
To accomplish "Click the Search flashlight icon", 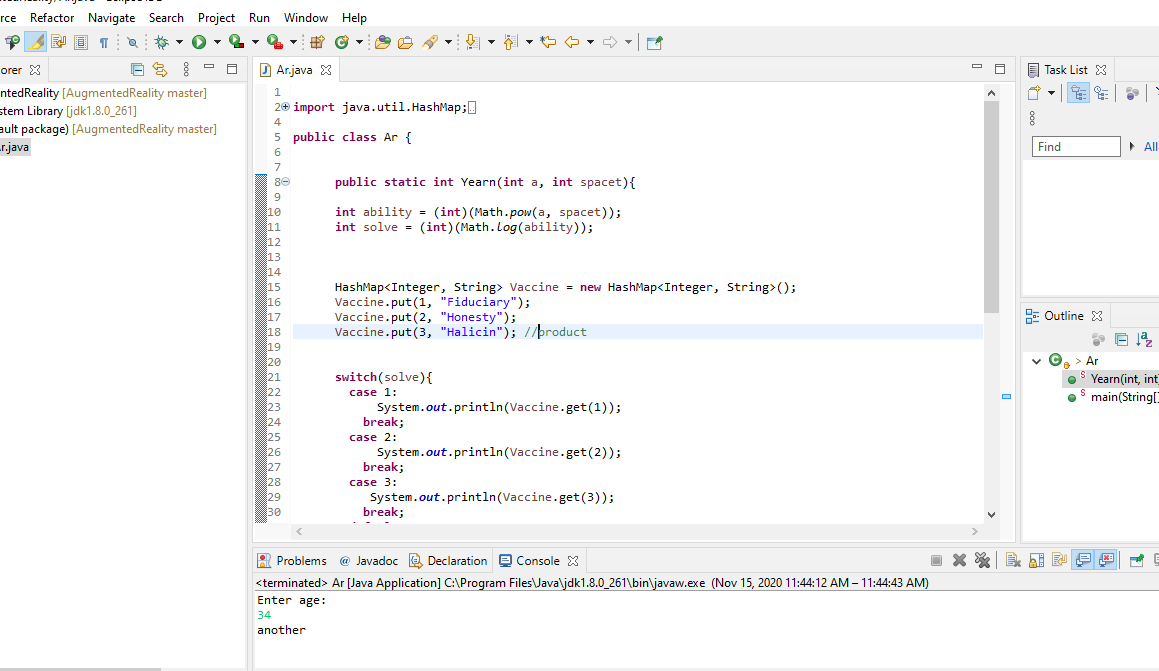I will click(430, 42).
